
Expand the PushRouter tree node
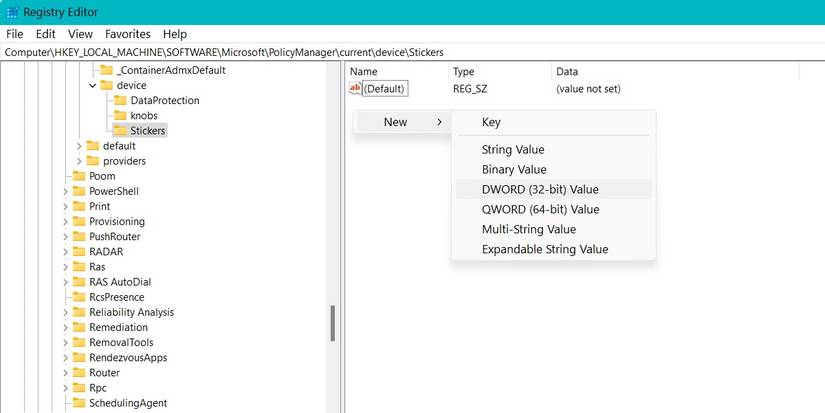pos(65,237)
